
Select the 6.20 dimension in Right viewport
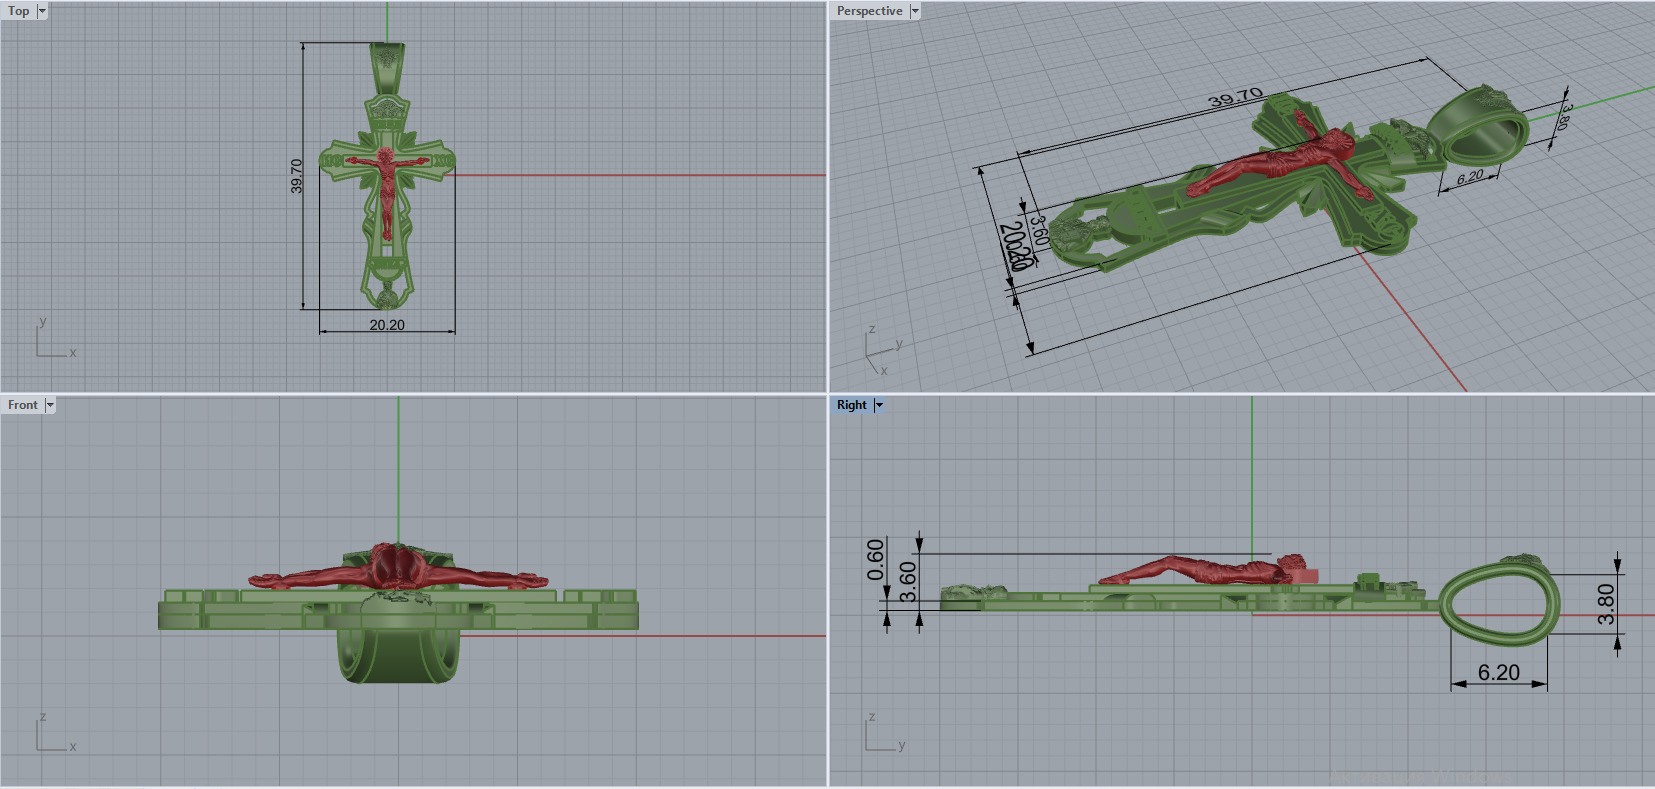(x=1499, y=673)
